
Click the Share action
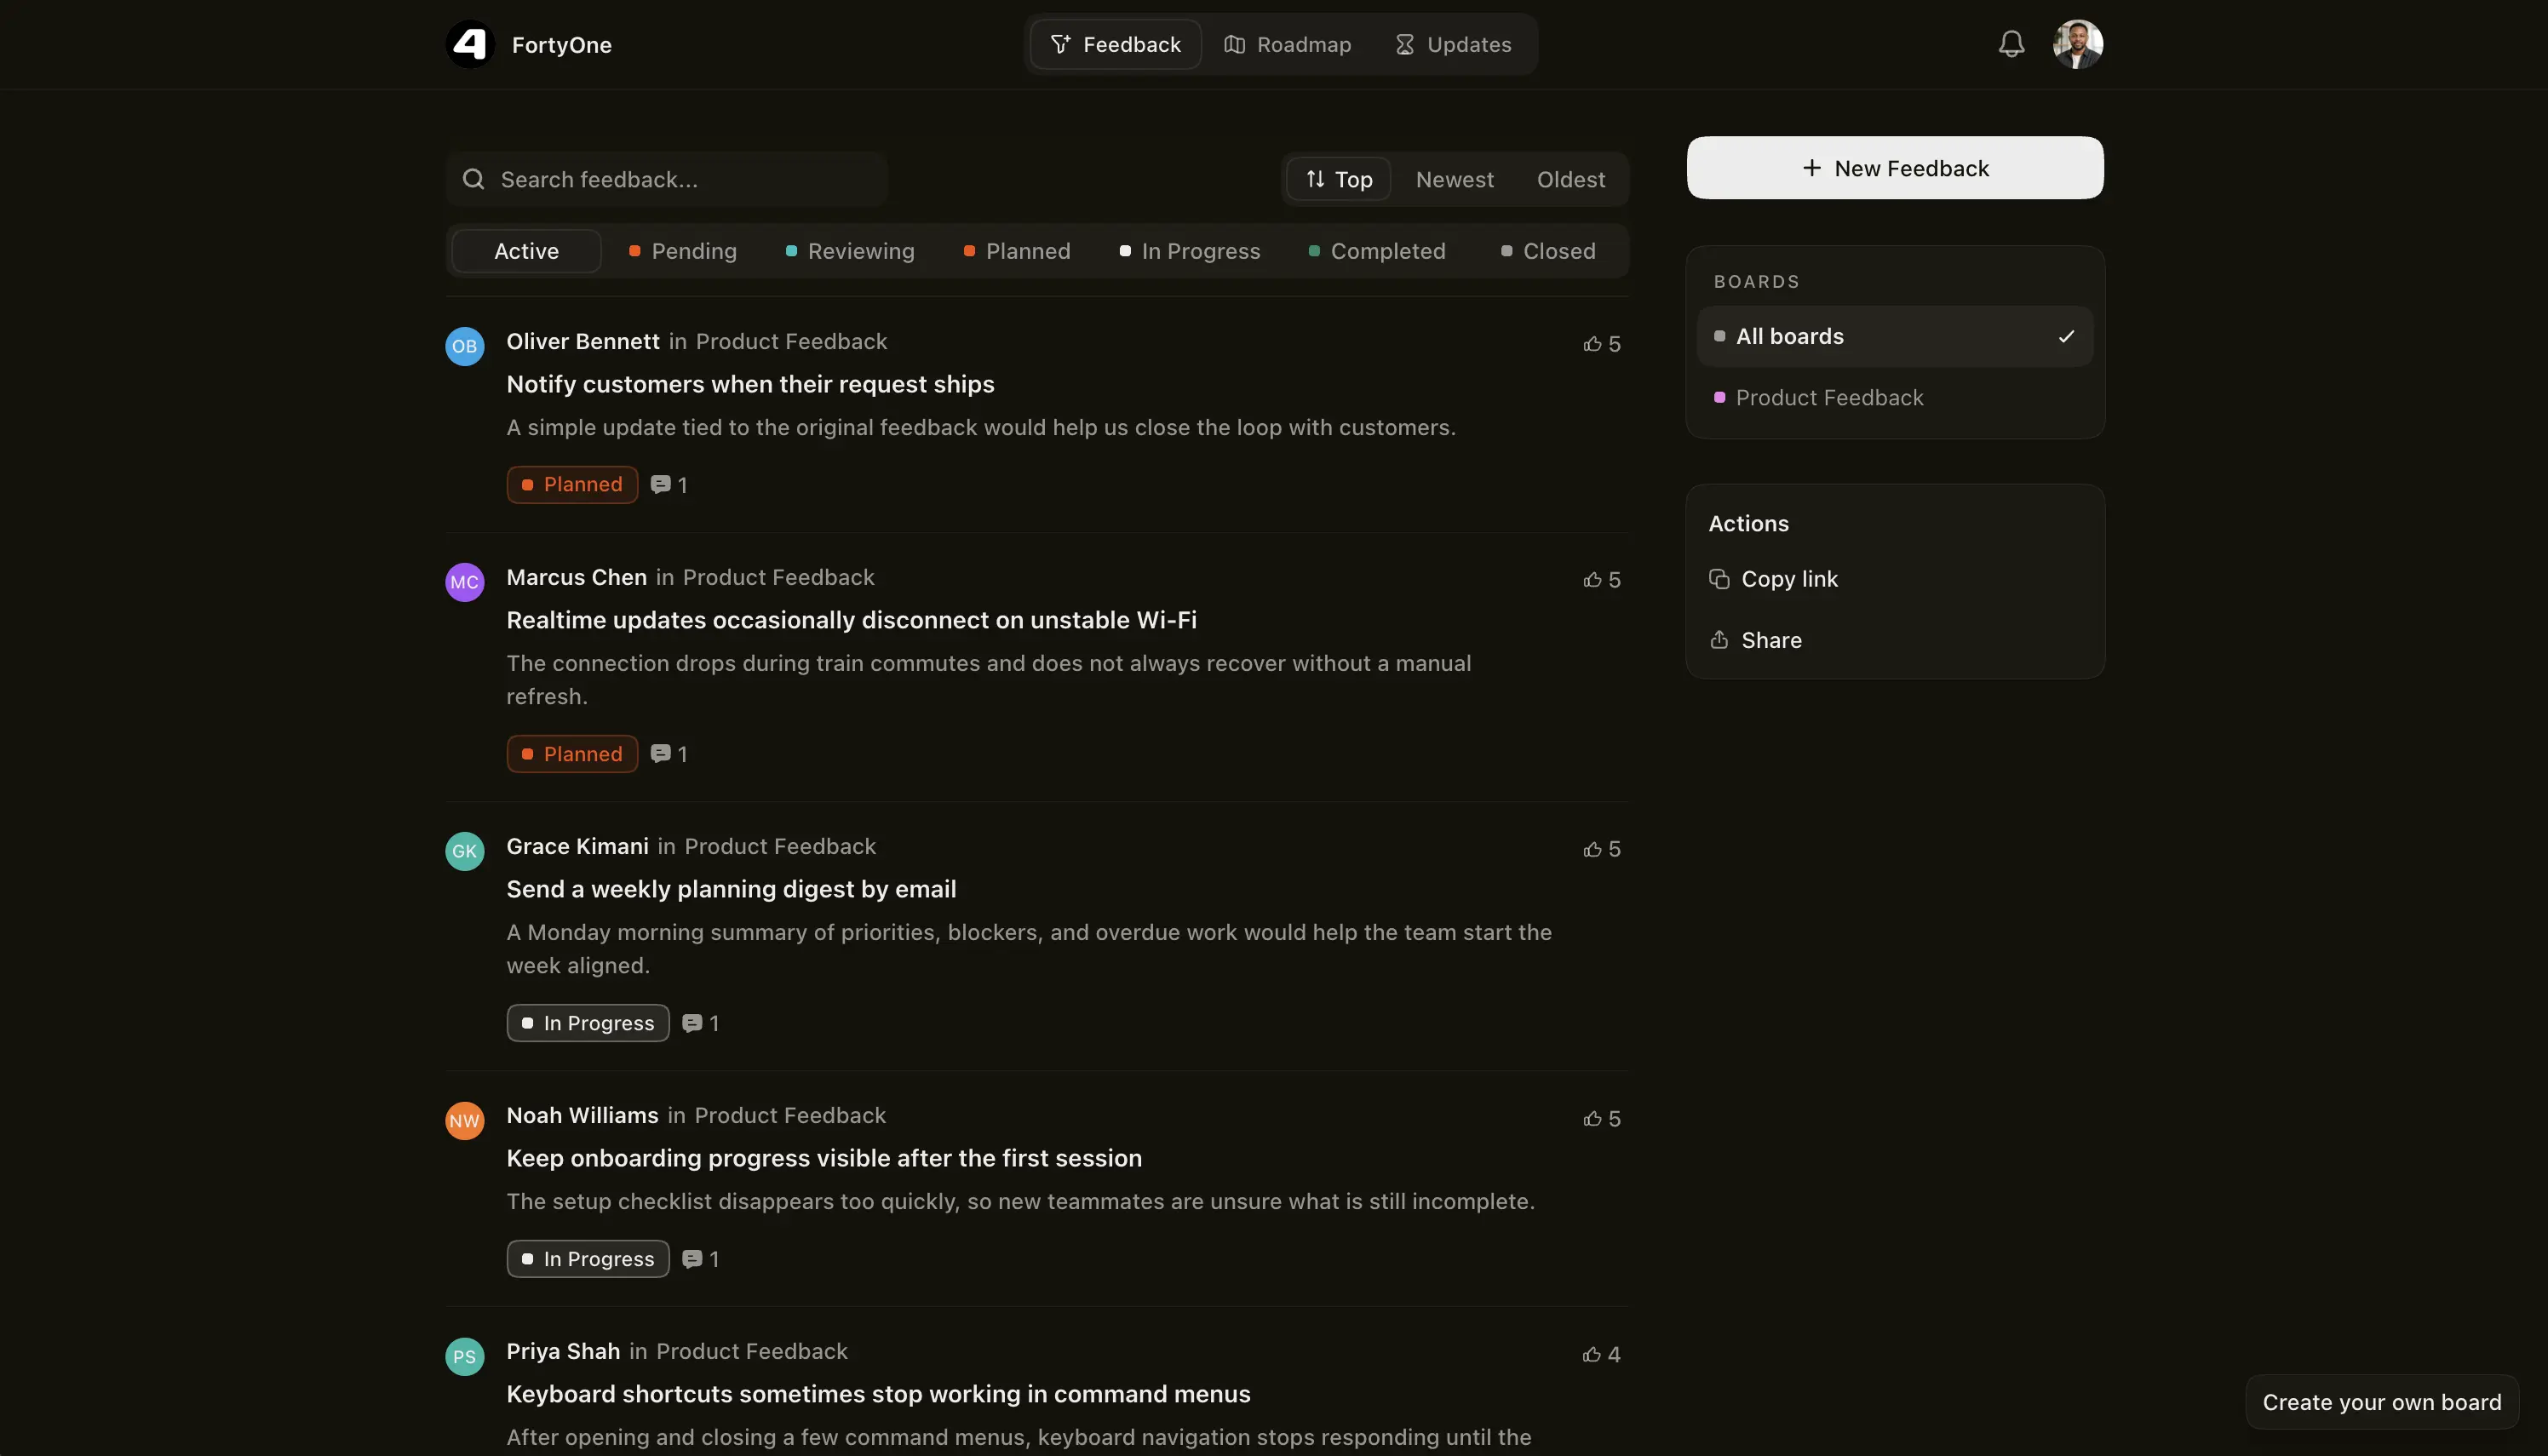coord(1756,640)
